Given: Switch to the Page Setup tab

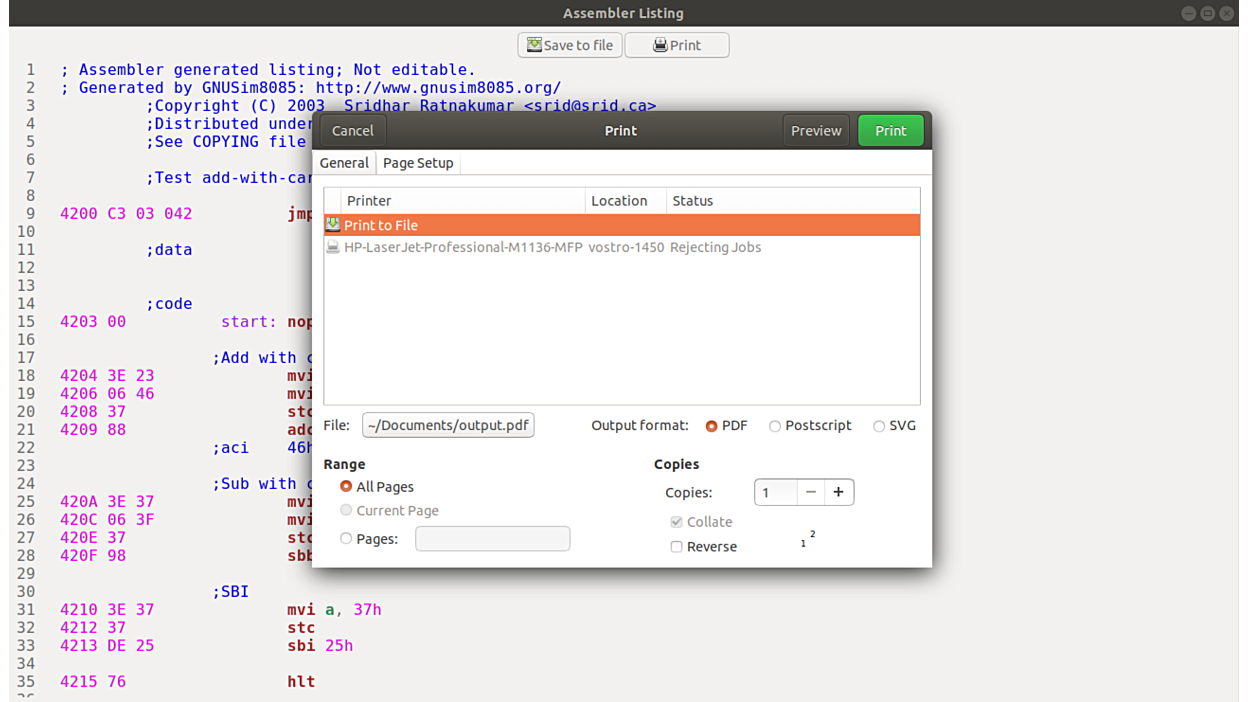Looking at the screenshot, I should pos(418,163).
